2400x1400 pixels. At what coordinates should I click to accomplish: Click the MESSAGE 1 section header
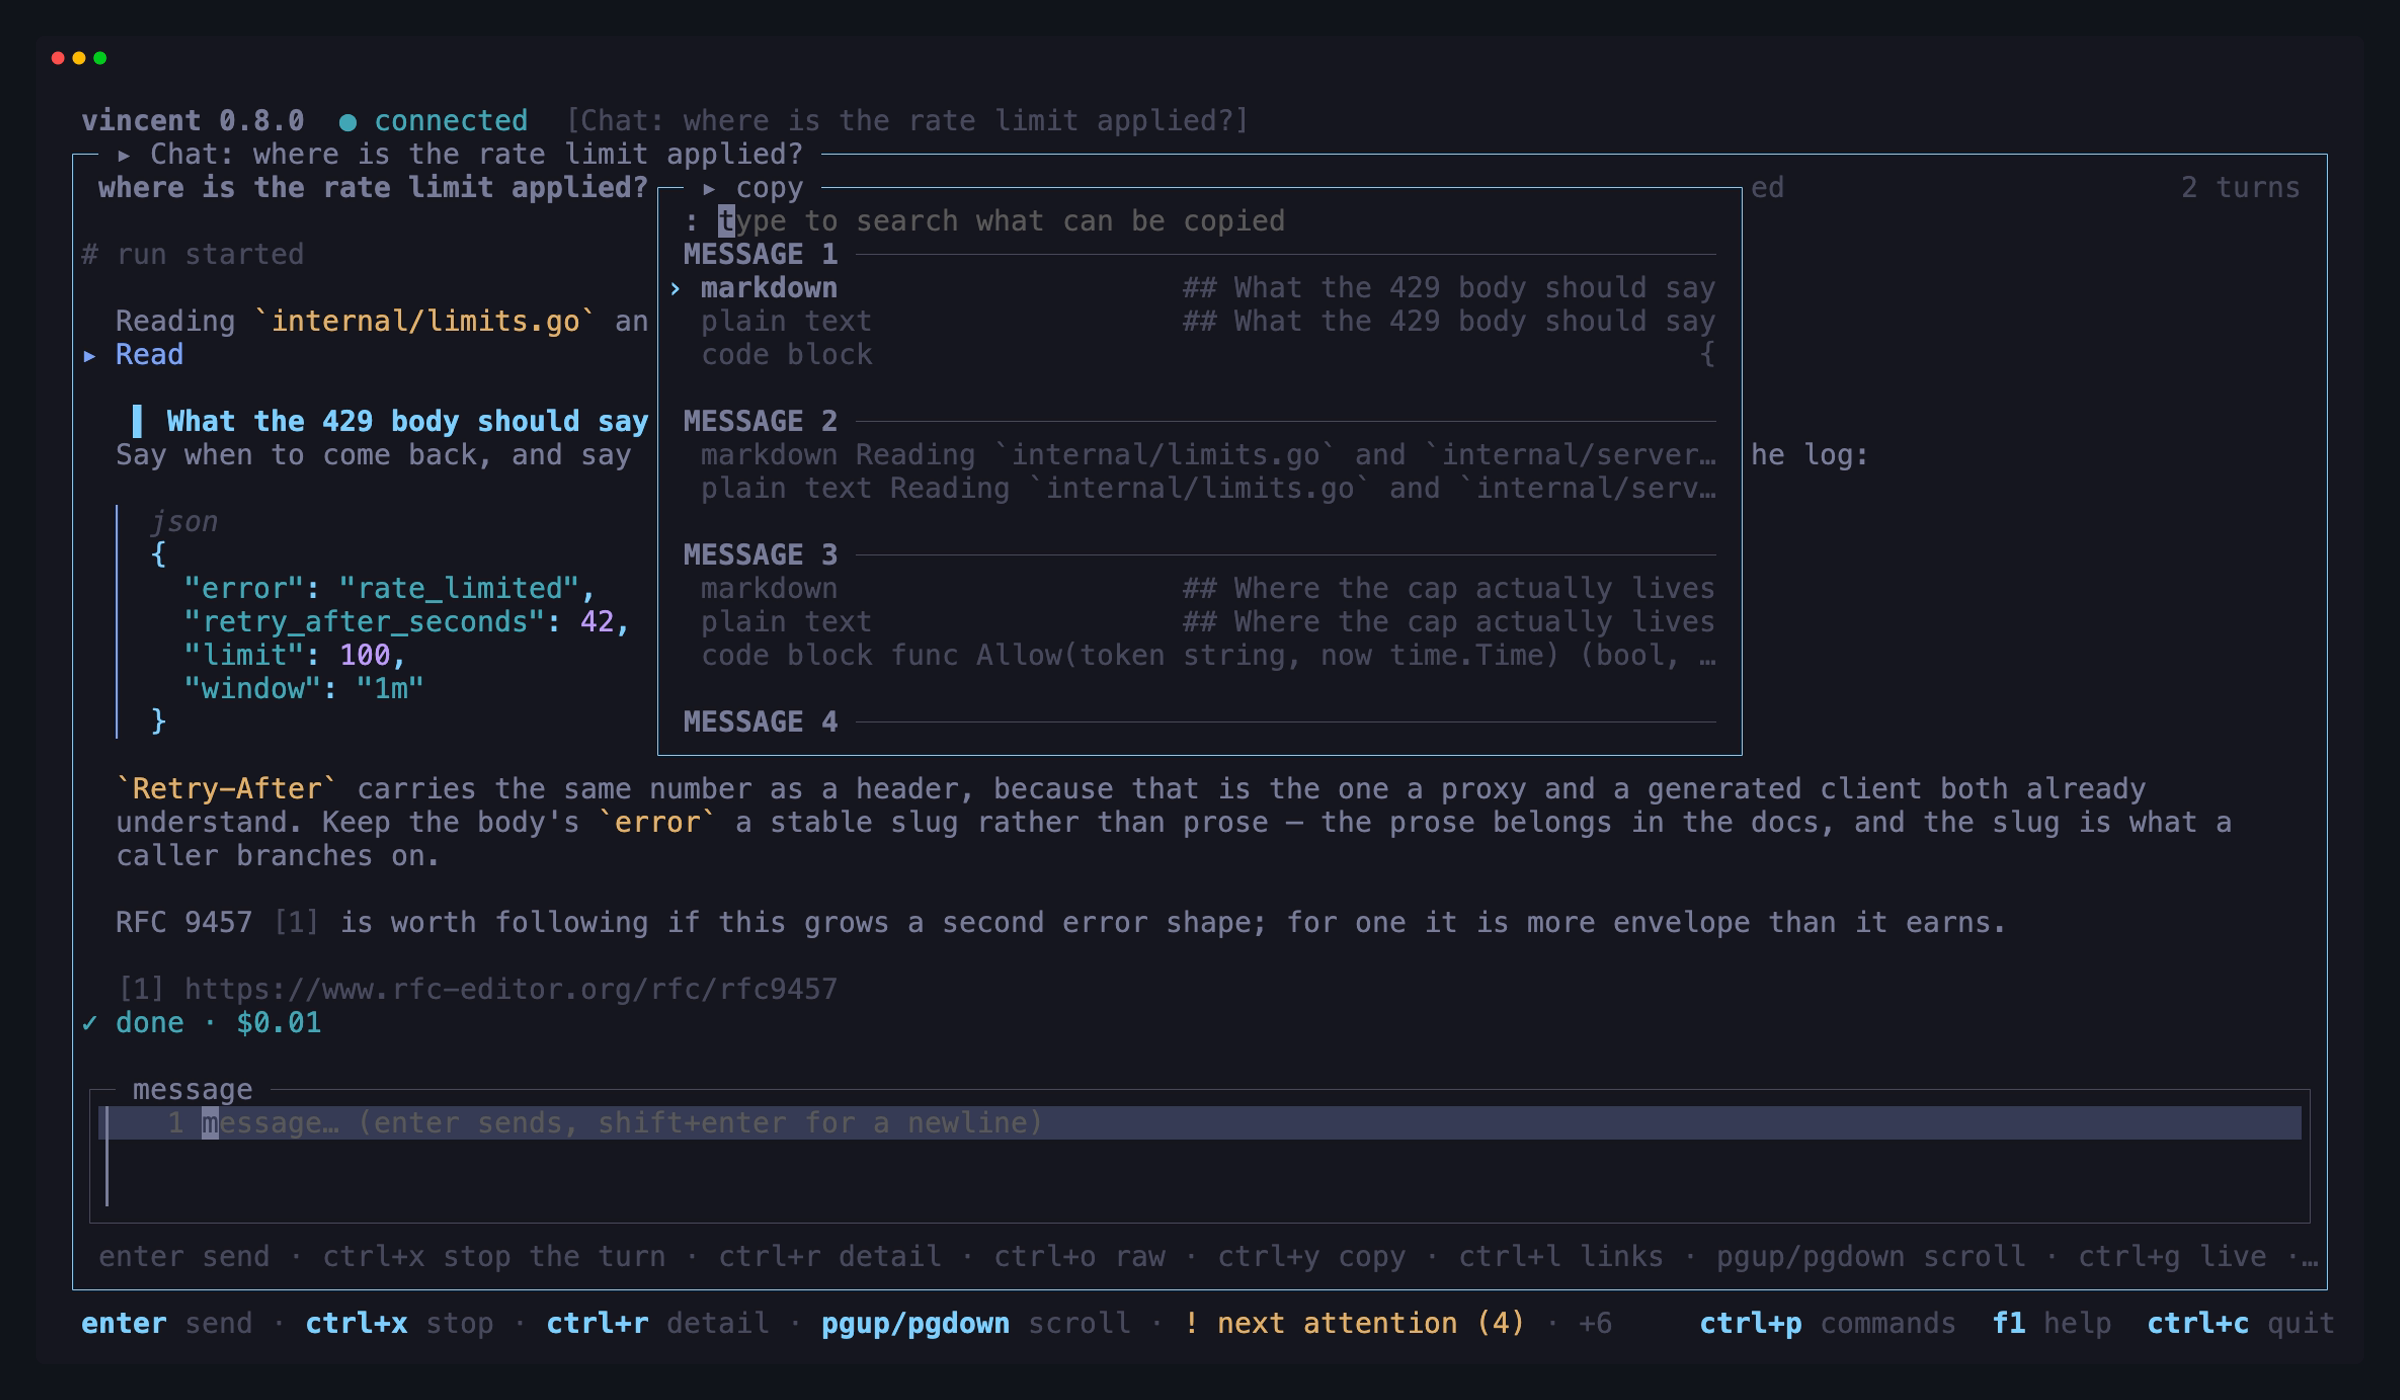[760, 255]
